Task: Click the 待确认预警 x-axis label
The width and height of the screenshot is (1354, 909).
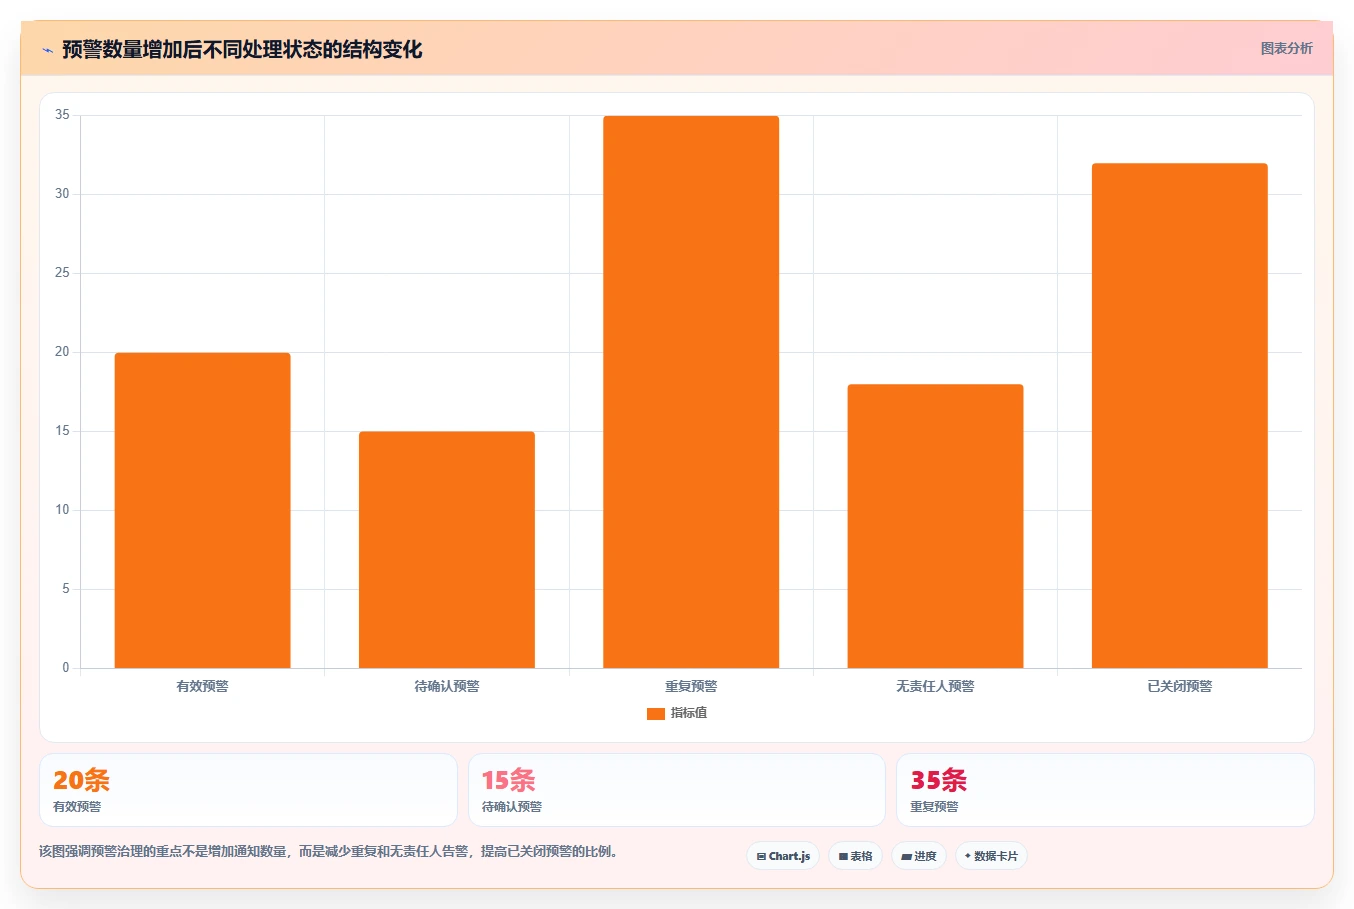Action: 447,686
